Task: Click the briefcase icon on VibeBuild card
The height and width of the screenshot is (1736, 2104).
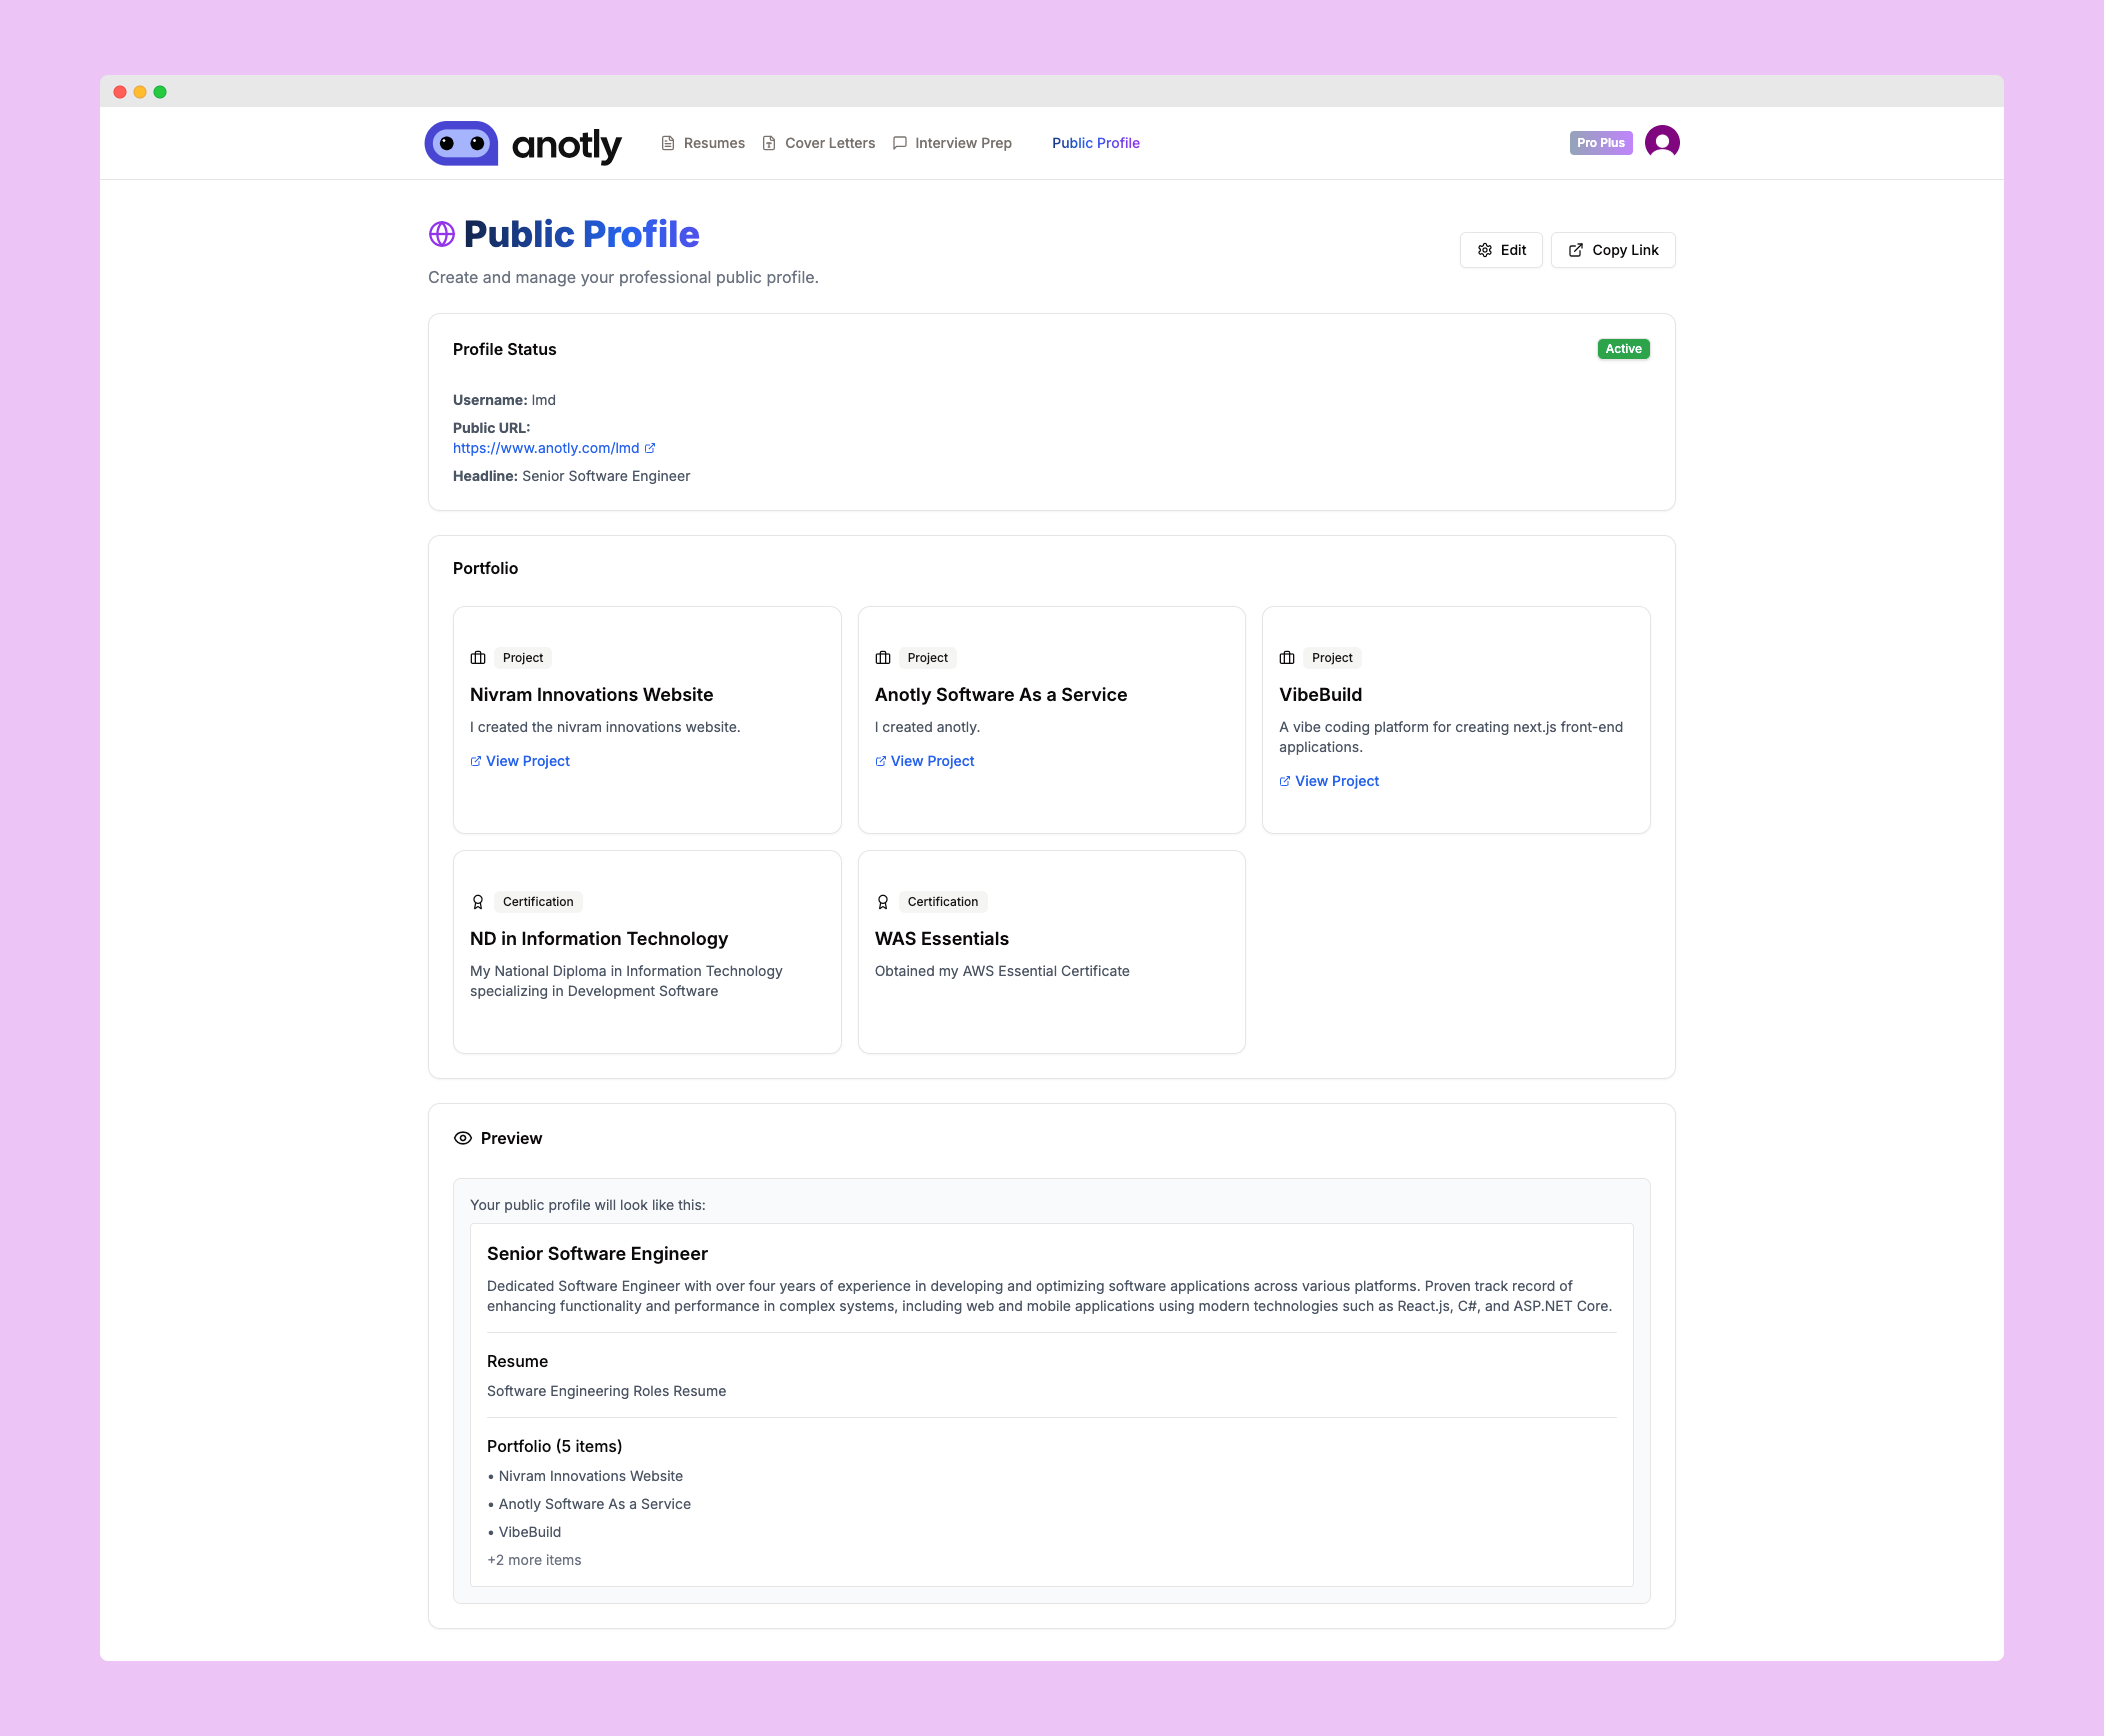Action: [1287, 658]
